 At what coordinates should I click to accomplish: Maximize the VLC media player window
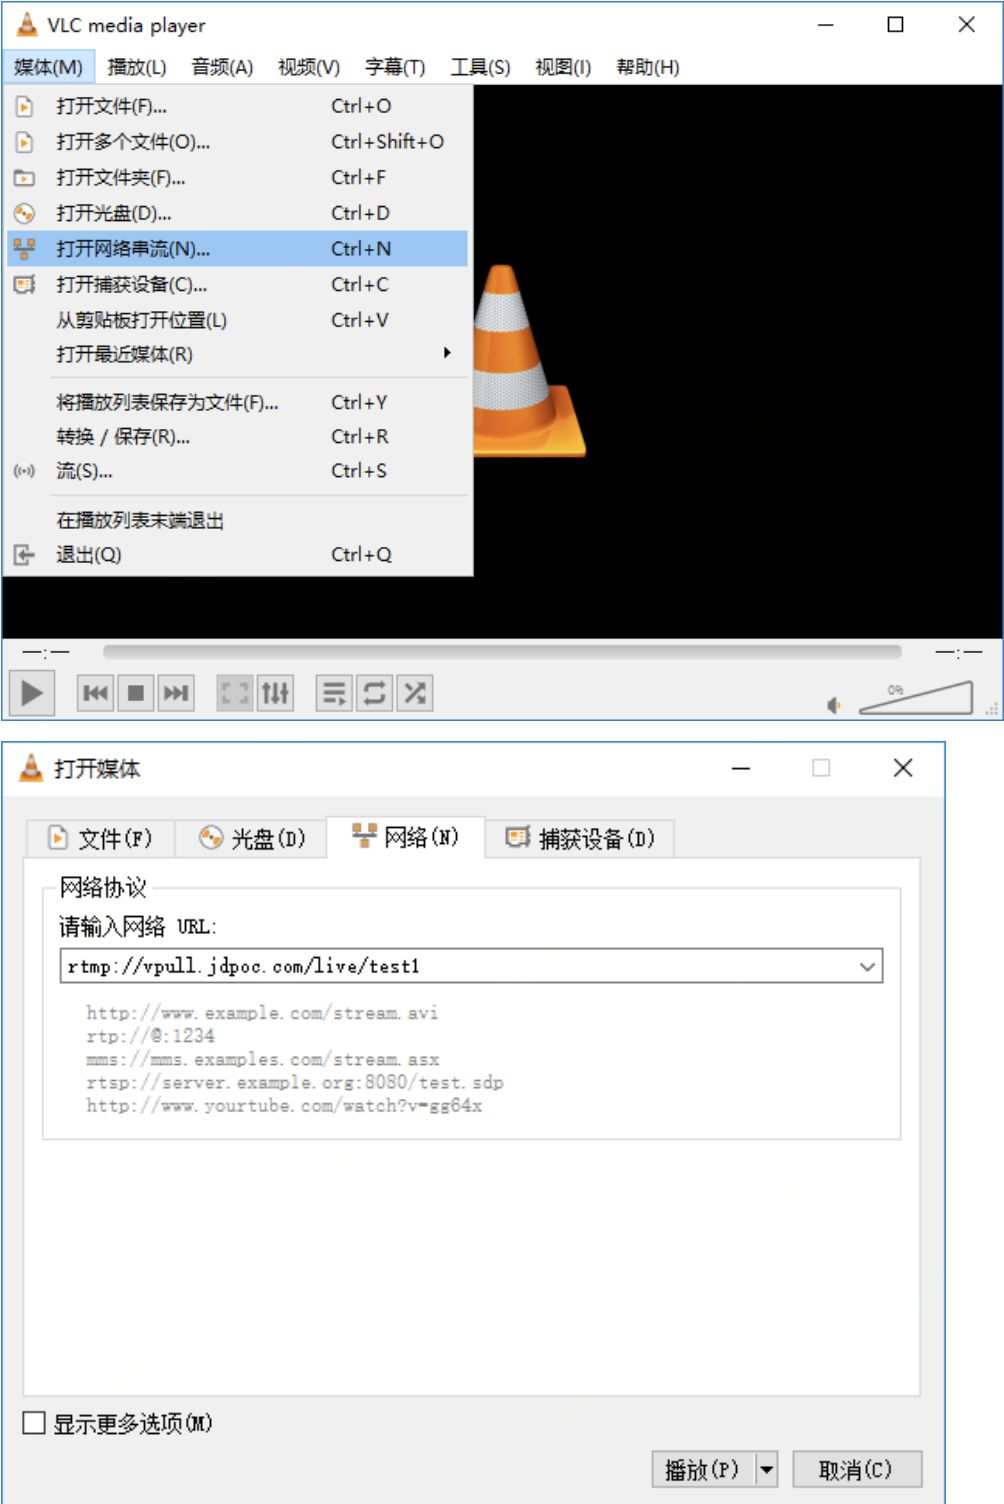896,25
